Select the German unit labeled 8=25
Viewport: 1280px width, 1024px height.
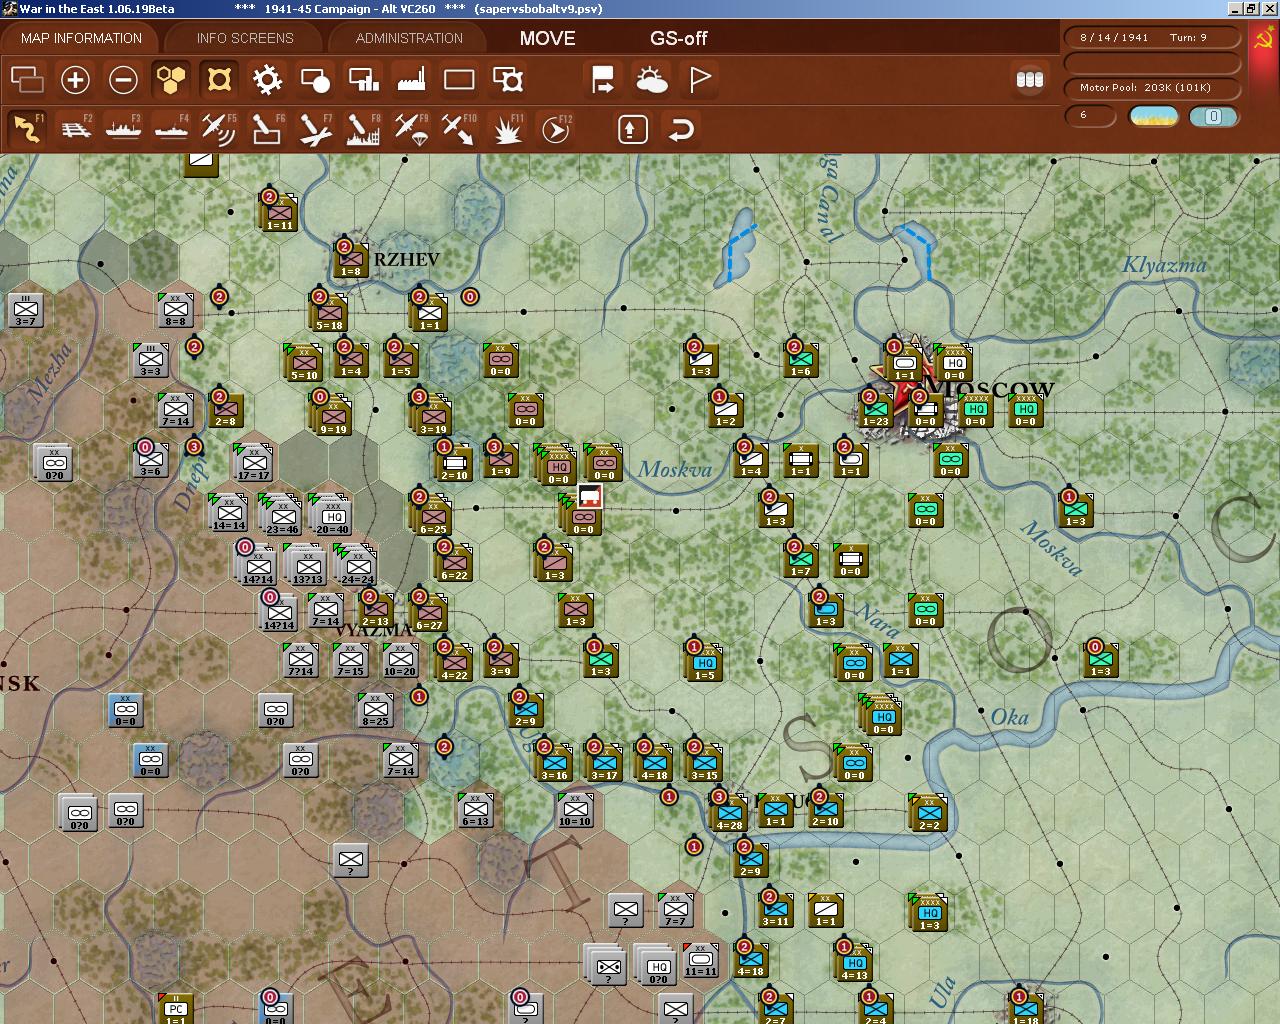(375, 710)
